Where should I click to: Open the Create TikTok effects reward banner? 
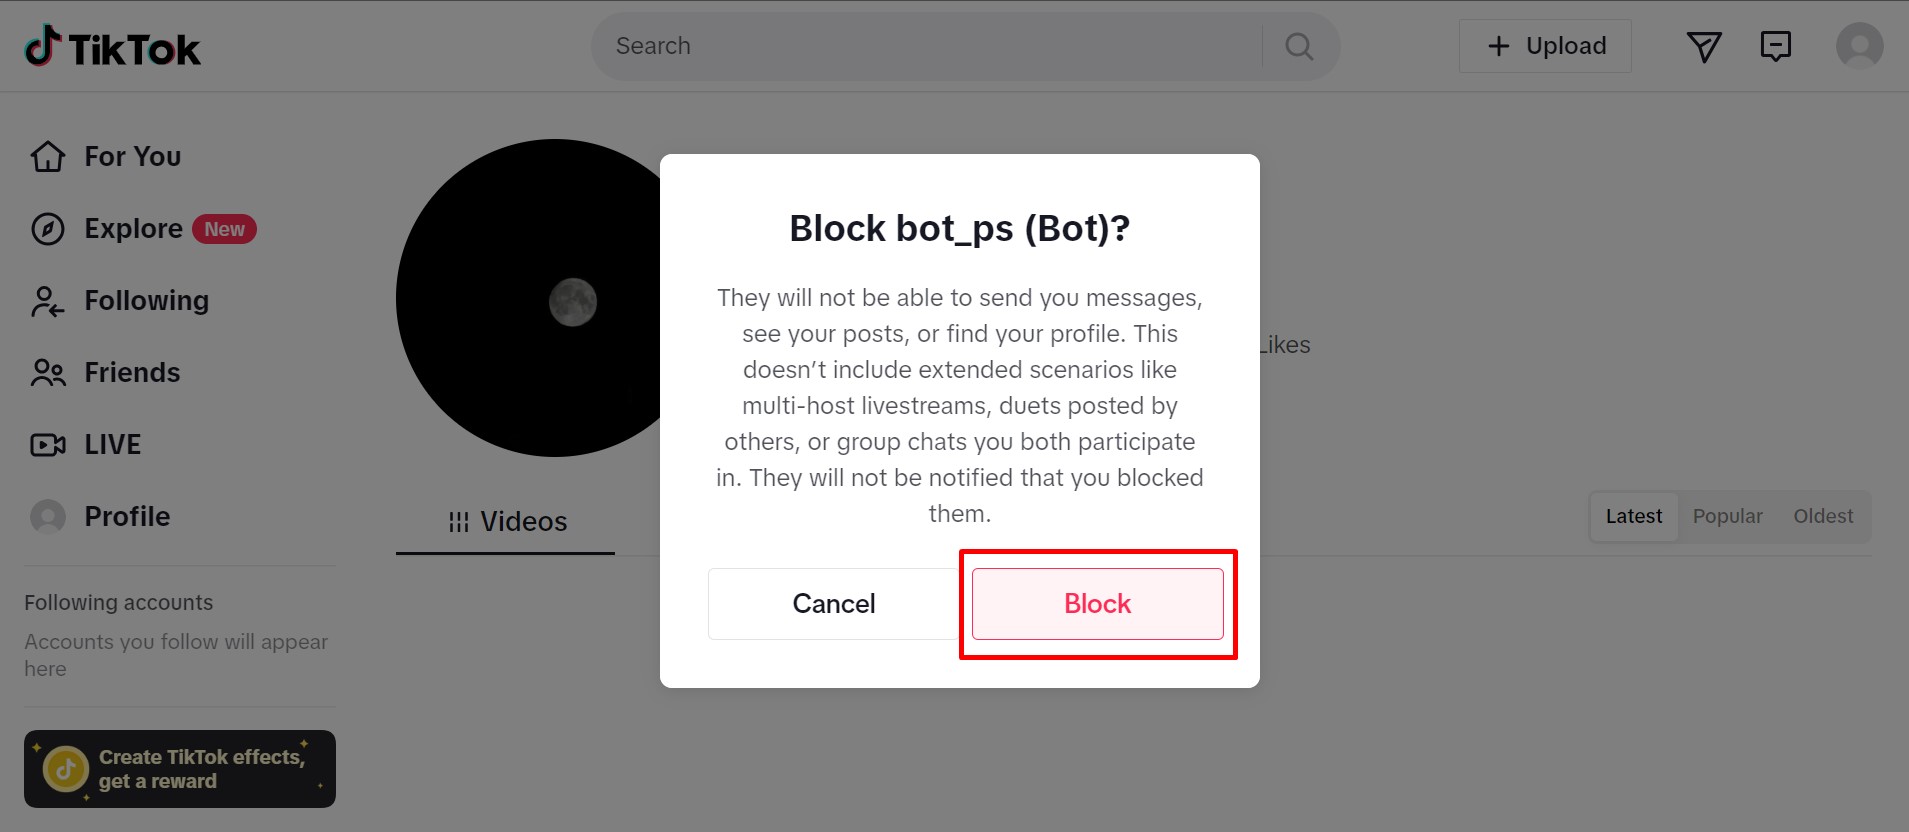pyautogui.click(x=179, y=769)
